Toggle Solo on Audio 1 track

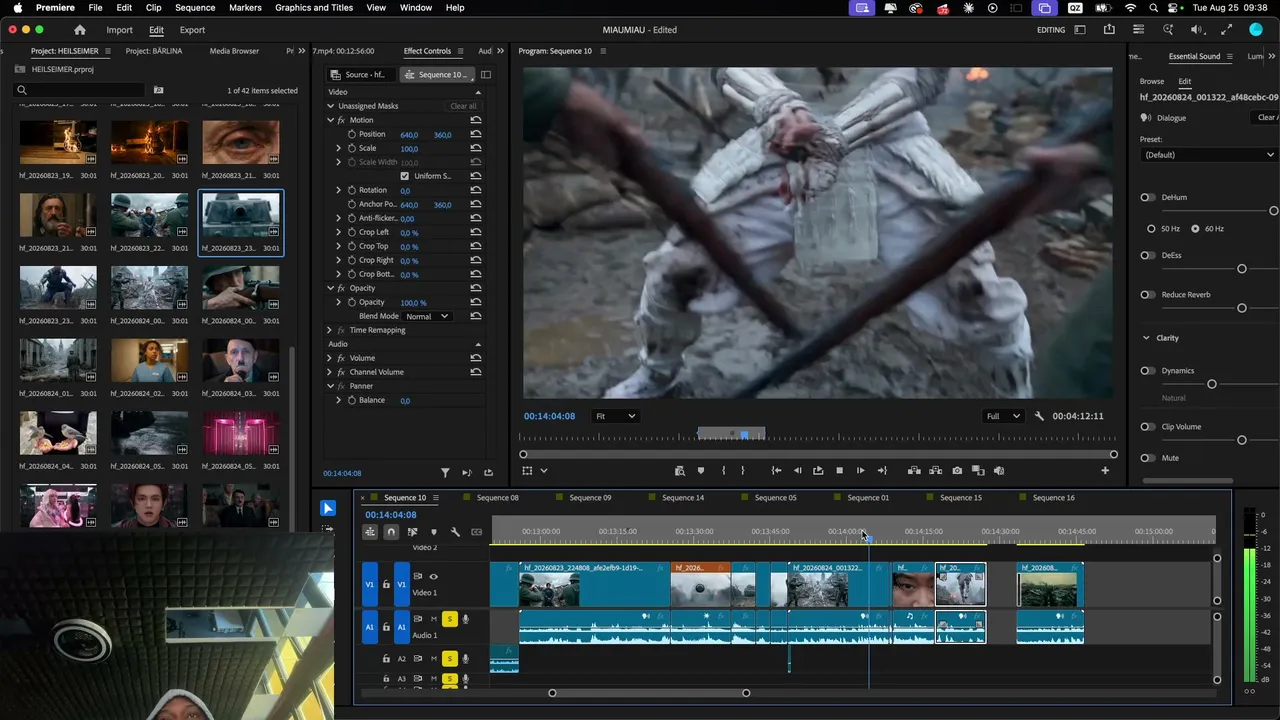tap(450, 619)
